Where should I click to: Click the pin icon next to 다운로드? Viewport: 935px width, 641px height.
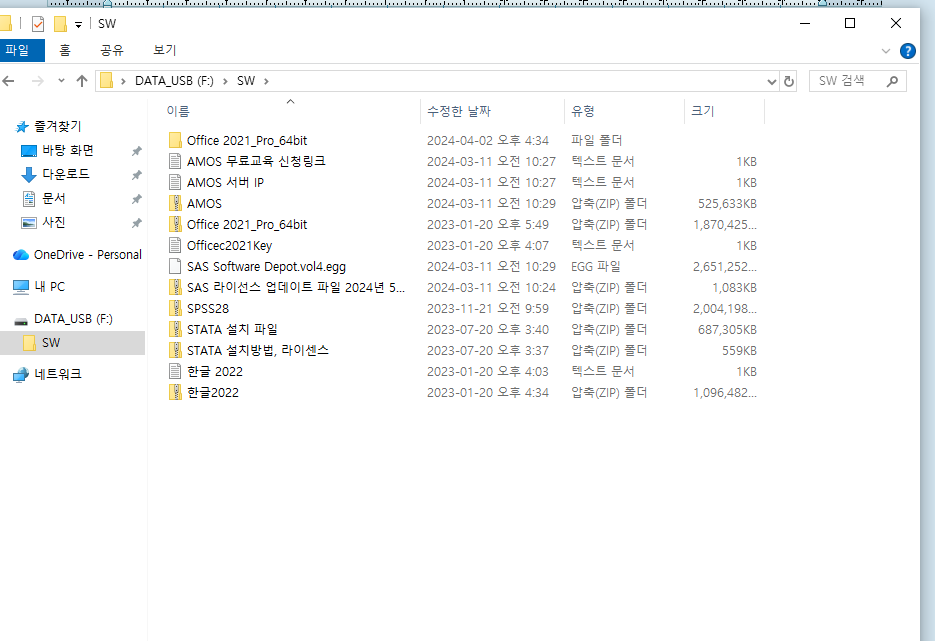point(137,175)
